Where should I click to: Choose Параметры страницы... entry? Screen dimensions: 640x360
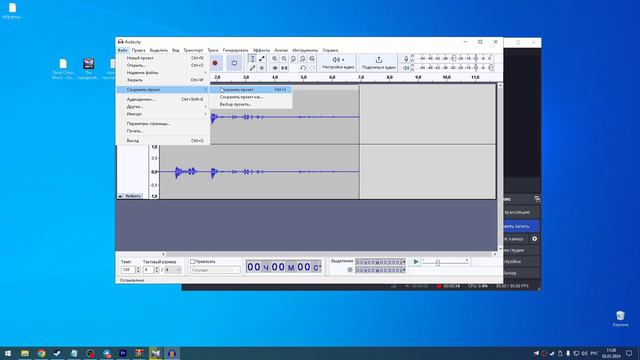[x=163, y=123]
